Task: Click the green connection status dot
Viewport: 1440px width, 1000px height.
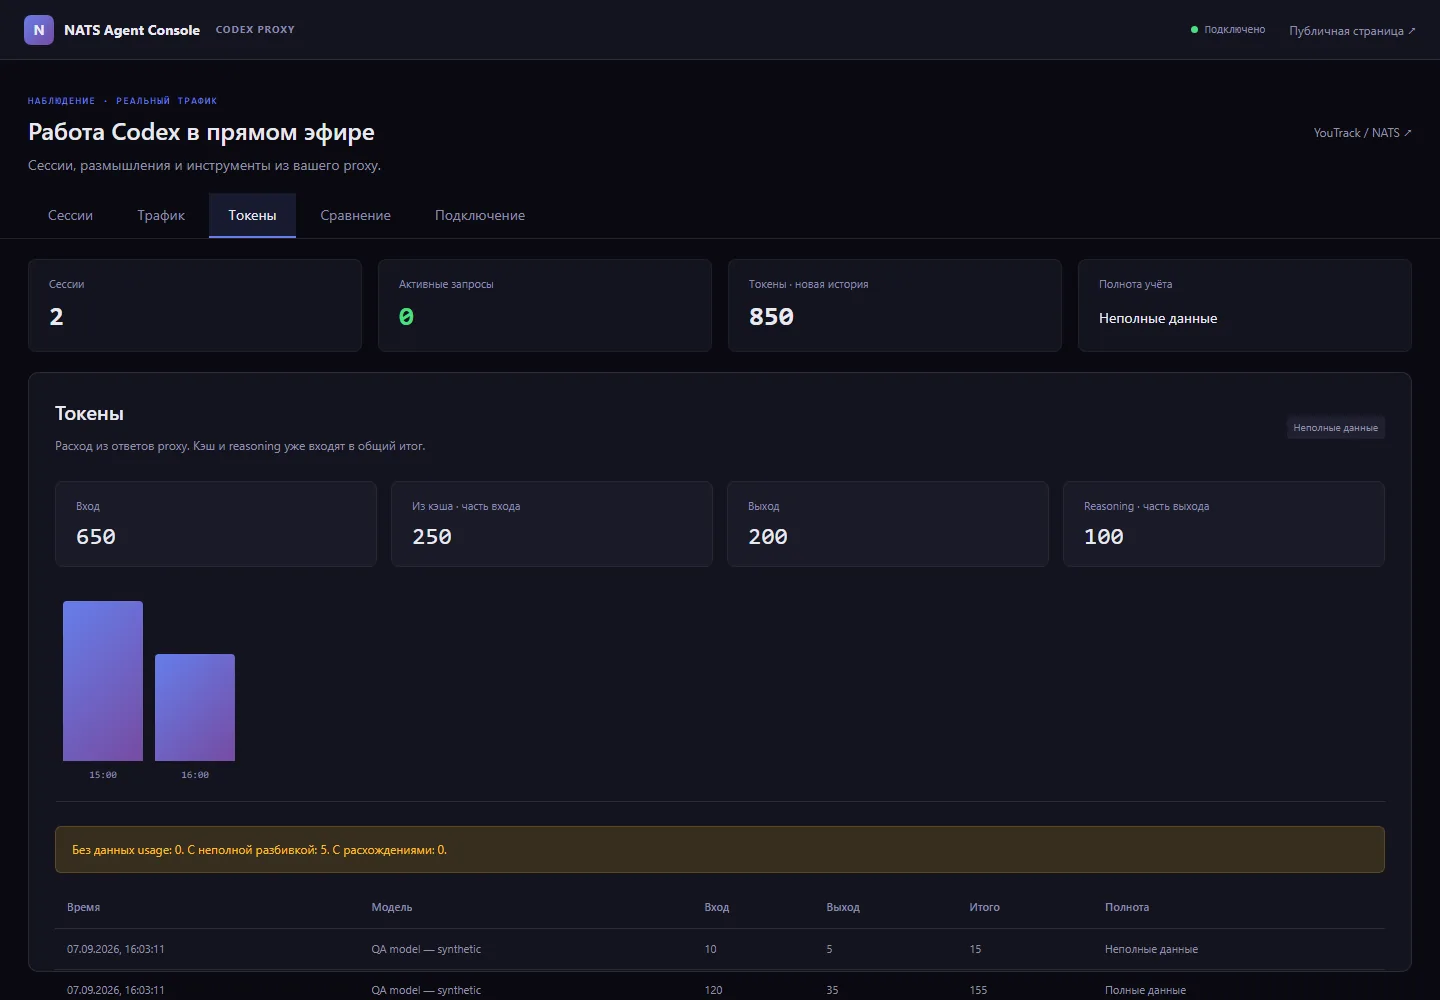Action: click(1194, 30)
